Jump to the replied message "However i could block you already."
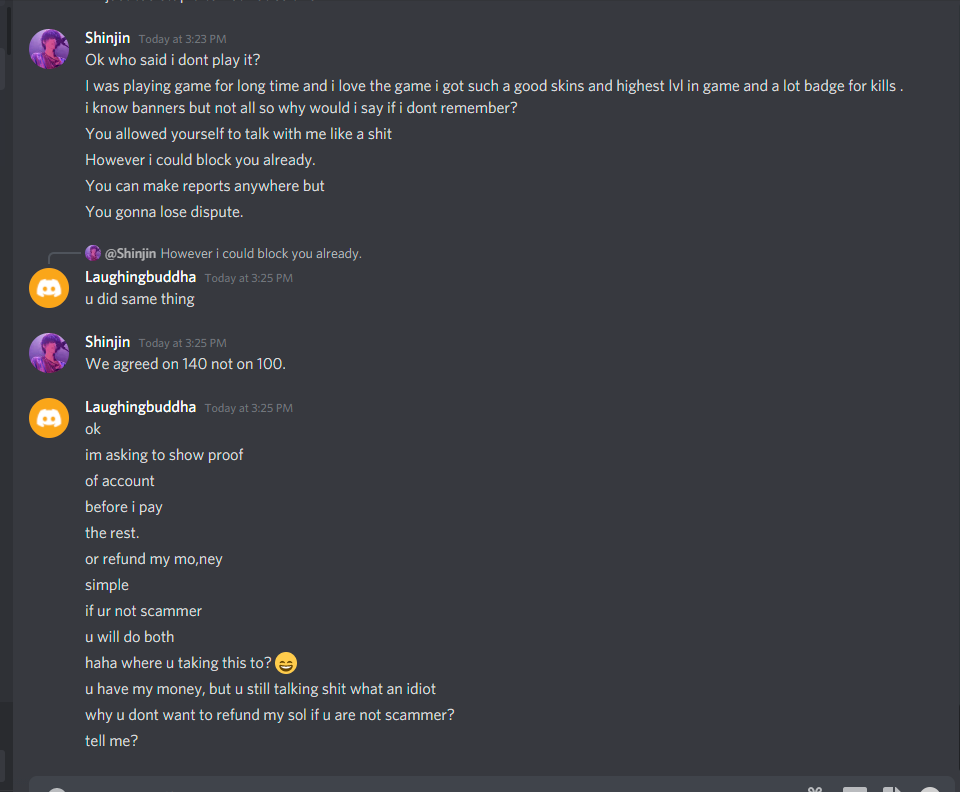The height and width of the screenshot is (792, 960). (261, 253)
